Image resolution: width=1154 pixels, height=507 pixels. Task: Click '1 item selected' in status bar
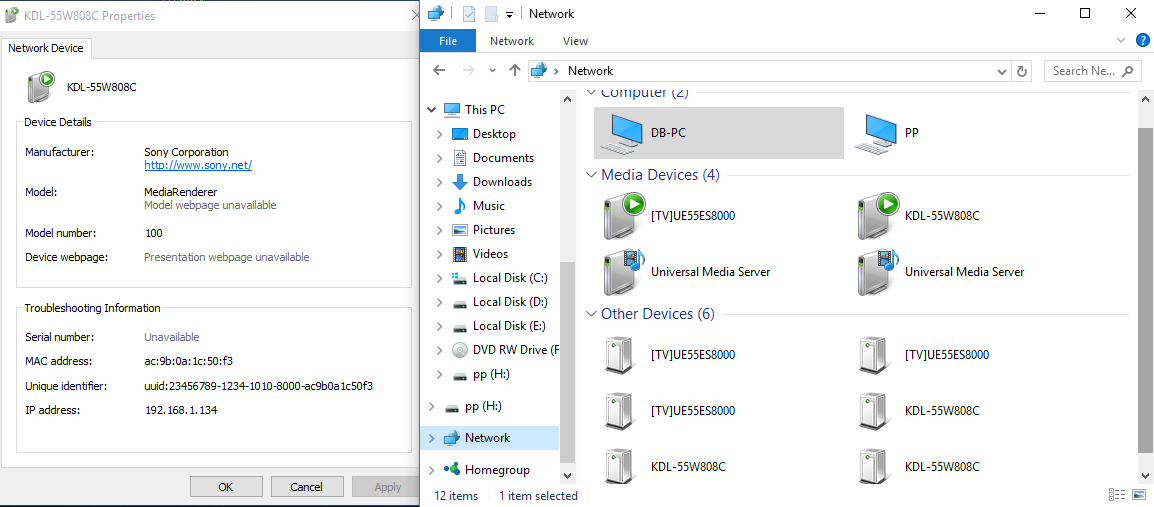point(538,495)
